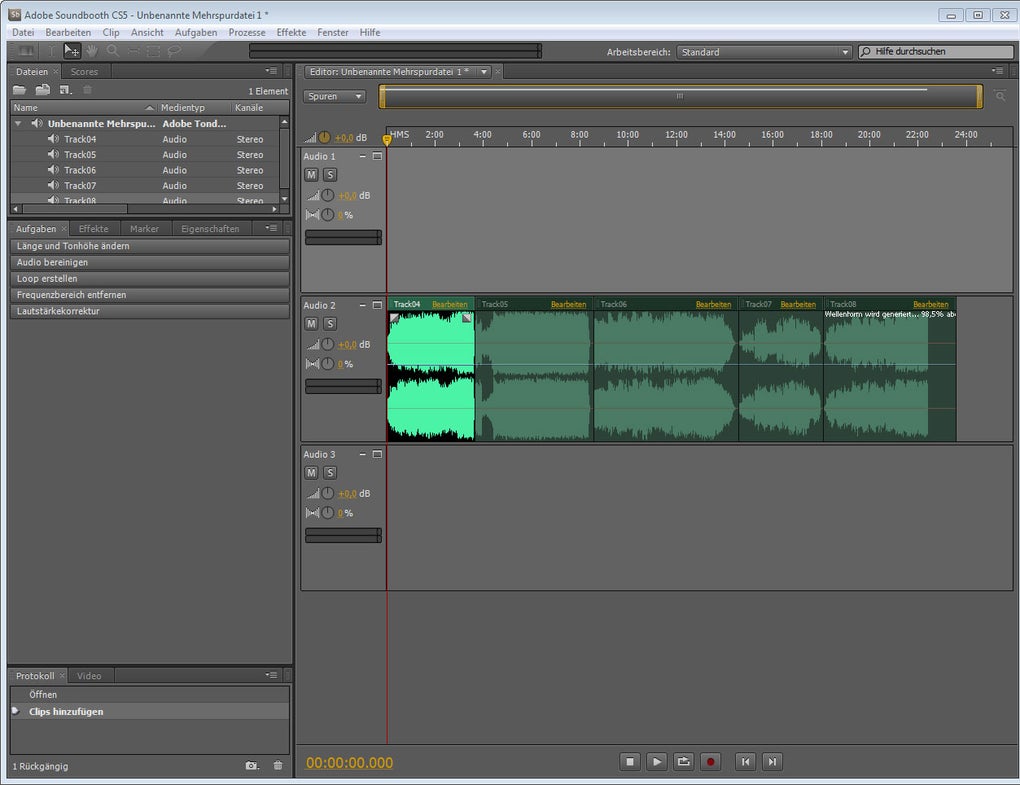1020x785 pixels.
Task: Click the Audio 1 pan knob
Action: (328, 215)
